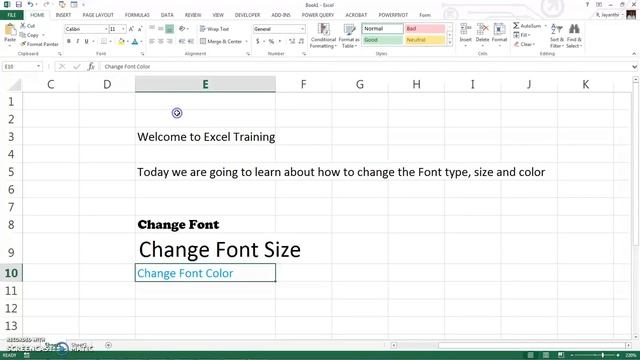Image resolution: width=640 pixels, height=360 pixels.
Task: Click the Increase Indent icon
Action: (190, 41)
